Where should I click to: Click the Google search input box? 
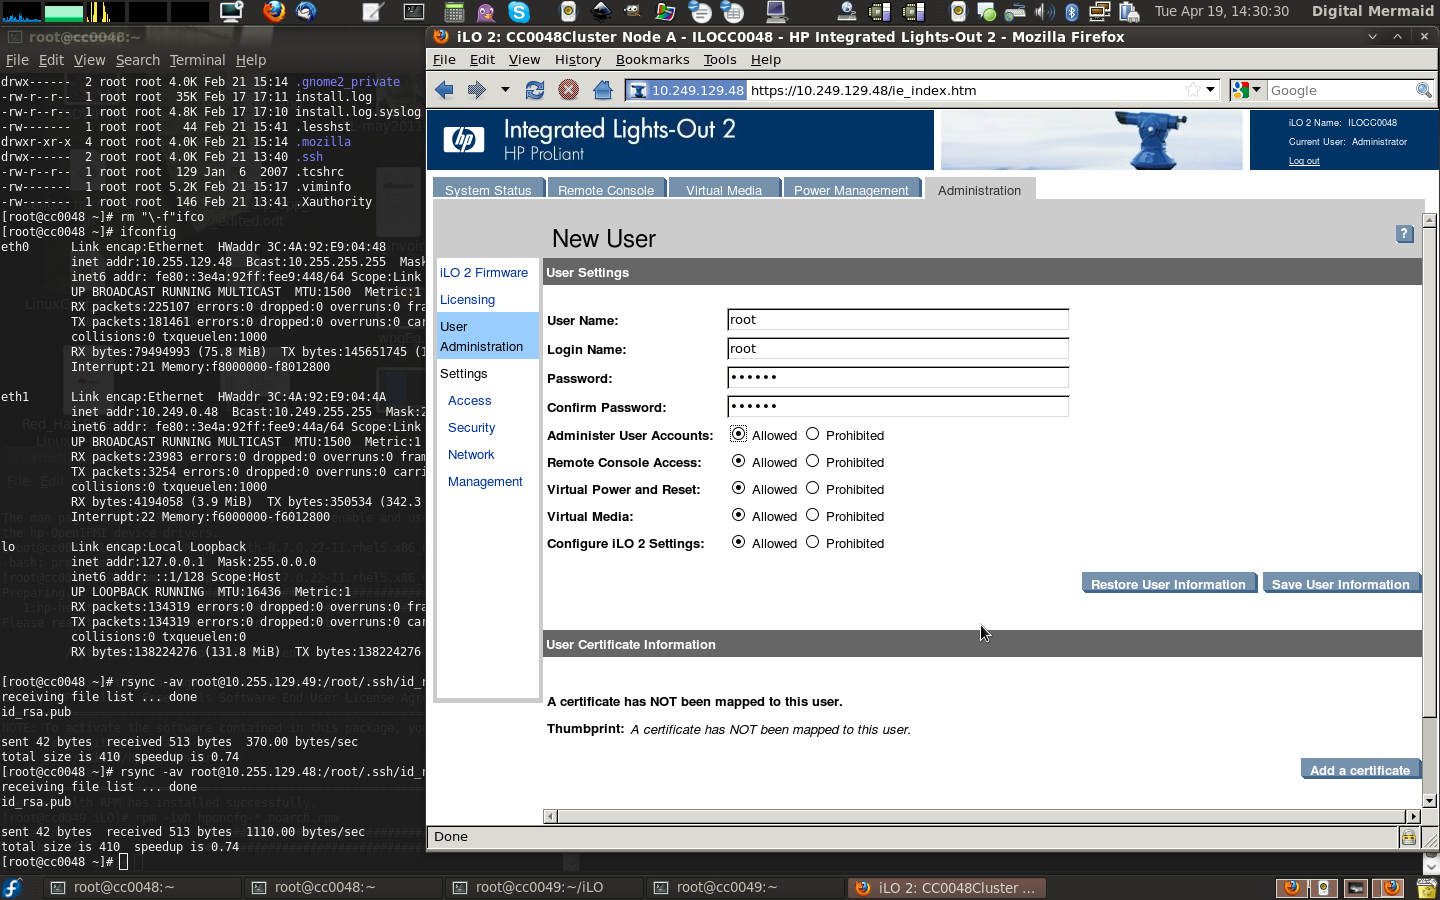click(x=1340, y=90)
